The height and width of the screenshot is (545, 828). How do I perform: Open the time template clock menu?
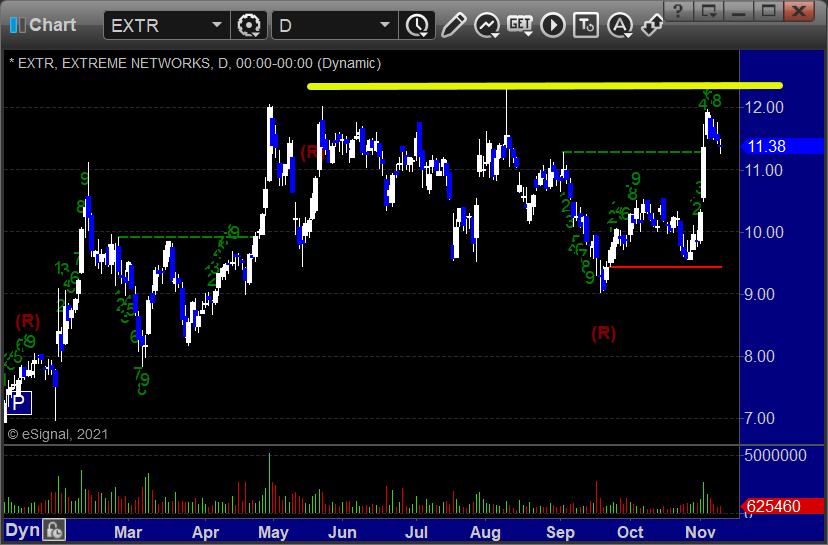(x=417, y=25)
